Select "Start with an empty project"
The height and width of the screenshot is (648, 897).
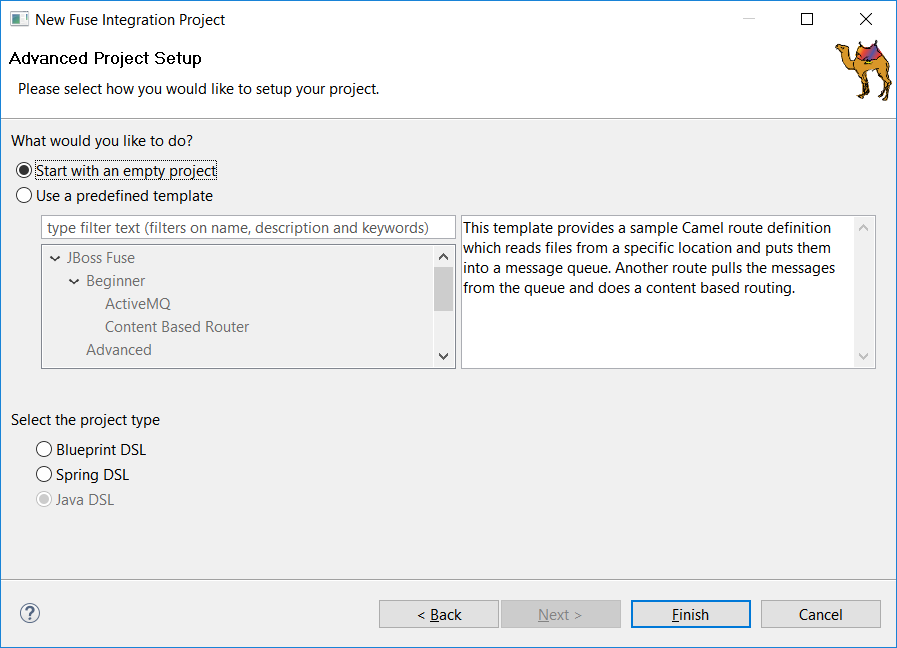[x=24, y=171]
